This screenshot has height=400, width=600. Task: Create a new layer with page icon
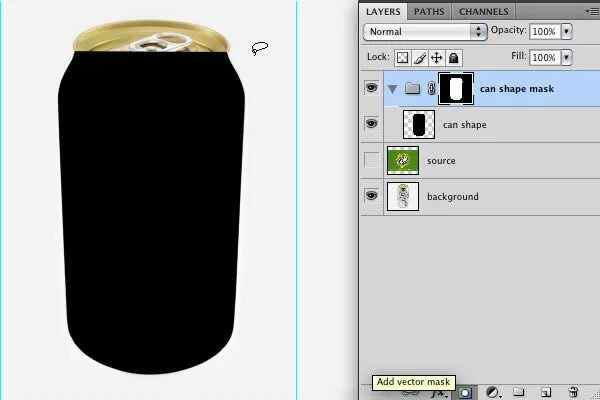pyautogui.click(x=546, y=392)
